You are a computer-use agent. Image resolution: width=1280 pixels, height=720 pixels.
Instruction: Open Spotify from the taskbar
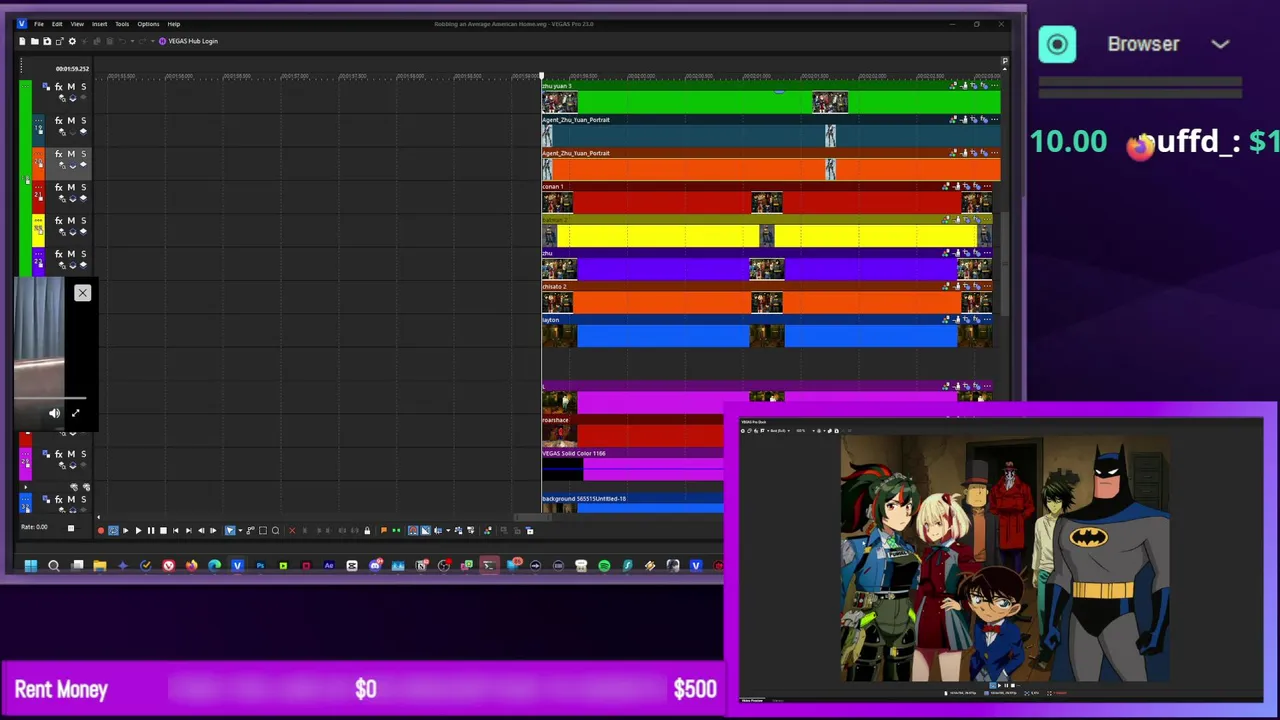[x=604, y=566]
